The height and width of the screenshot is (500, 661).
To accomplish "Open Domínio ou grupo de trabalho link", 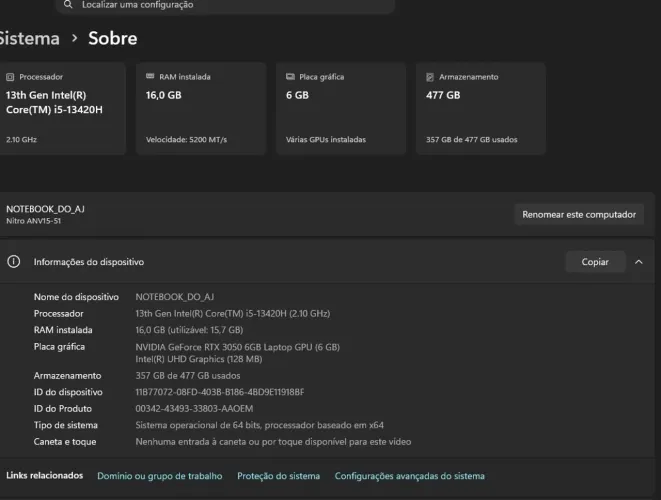I will click(x=160, y=476).
